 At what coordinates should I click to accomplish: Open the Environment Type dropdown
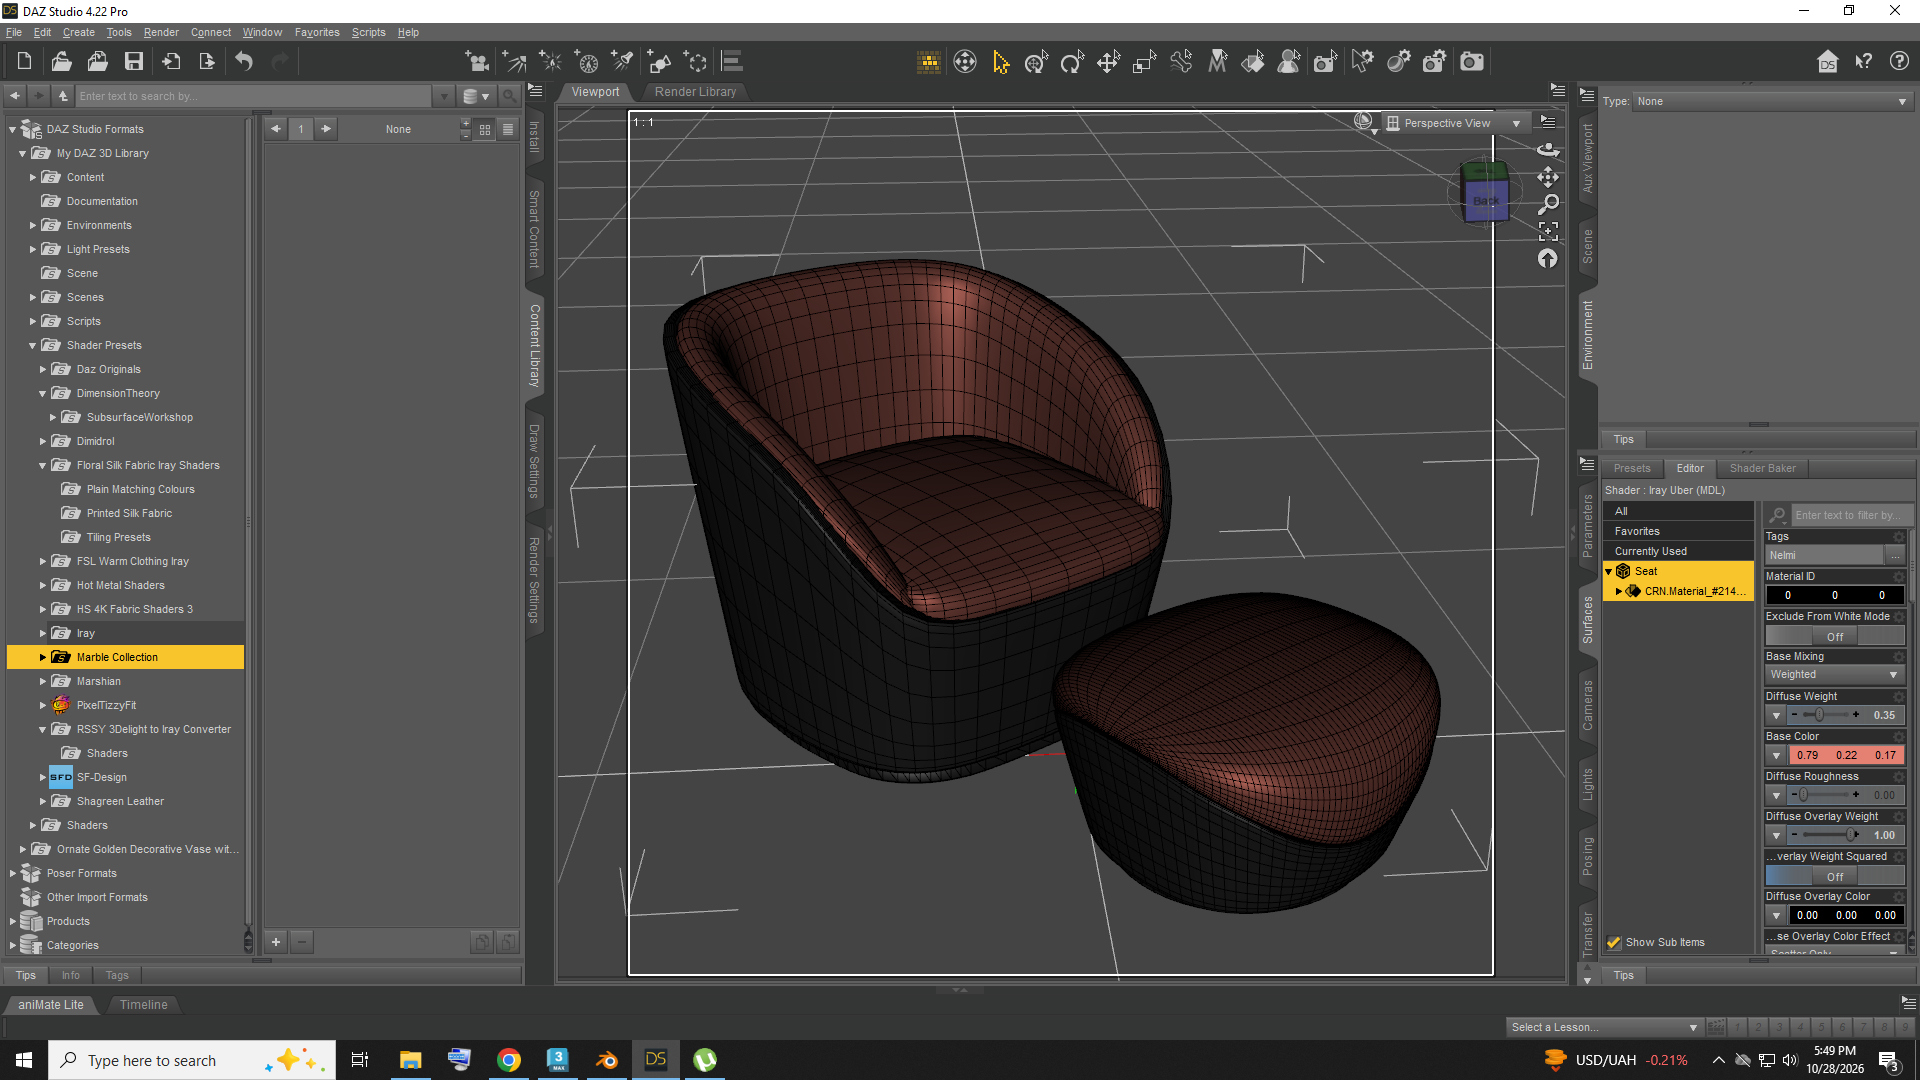pyautogui.click(x=1772, y=101)
